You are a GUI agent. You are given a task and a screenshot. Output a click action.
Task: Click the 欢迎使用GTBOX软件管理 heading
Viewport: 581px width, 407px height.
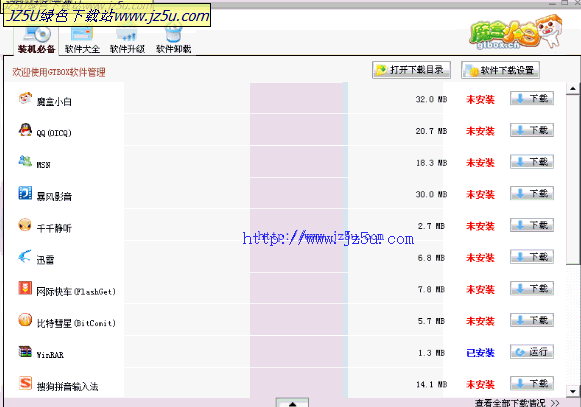[59, 72]
